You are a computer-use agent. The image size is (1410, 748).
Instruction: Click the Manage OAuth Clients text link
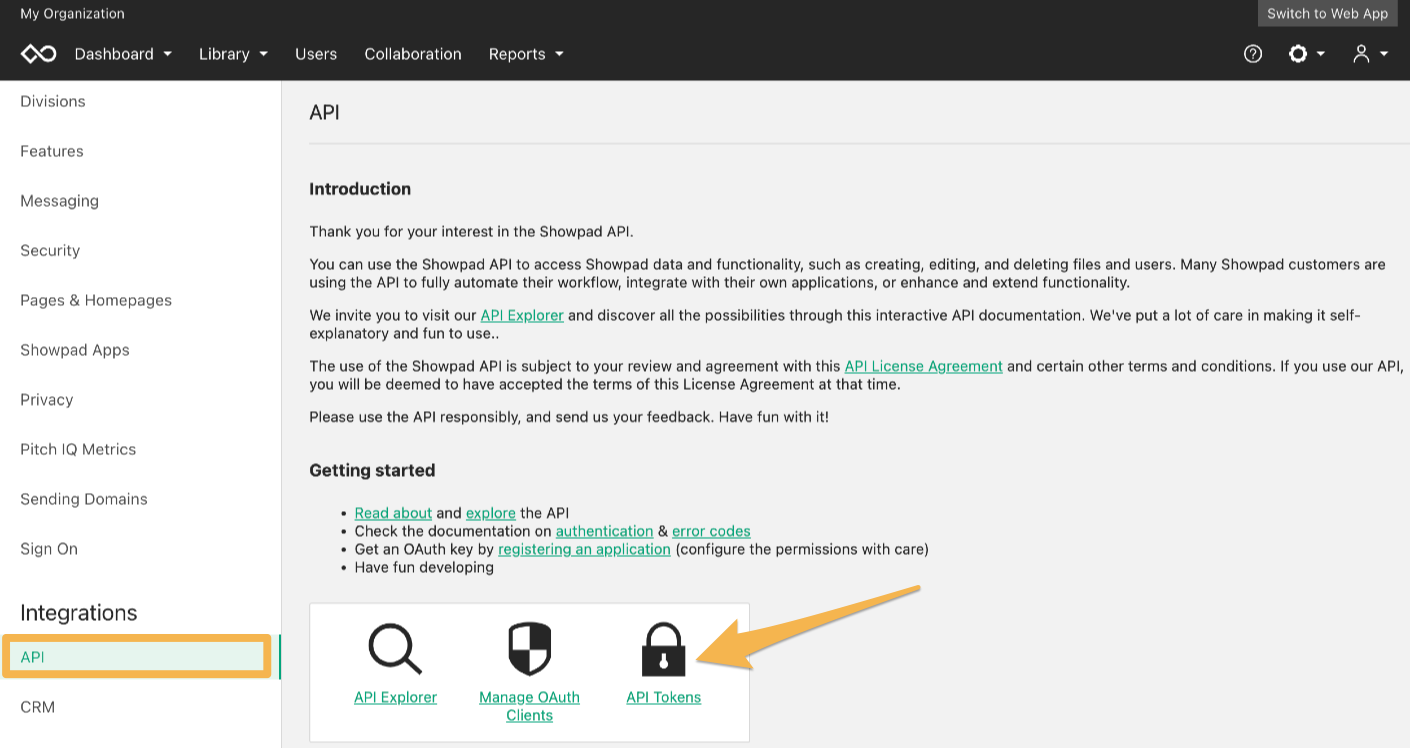pos(529,706)
